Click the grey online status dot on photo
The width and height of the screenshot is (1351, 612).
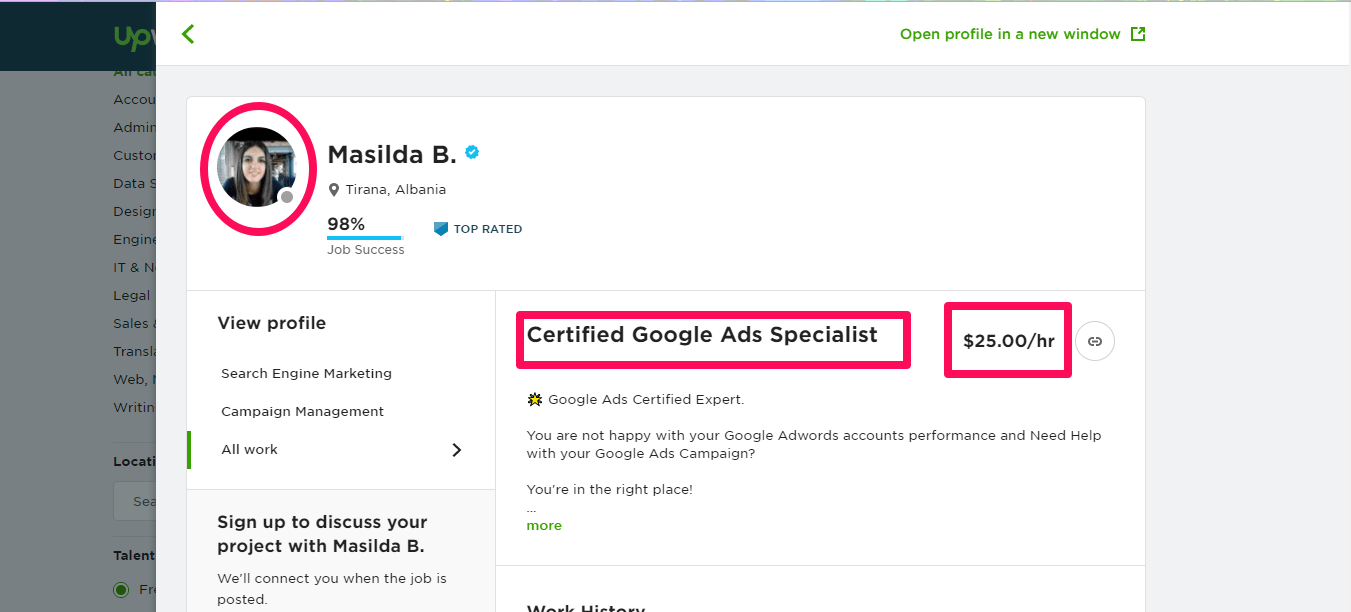point(287,197)
